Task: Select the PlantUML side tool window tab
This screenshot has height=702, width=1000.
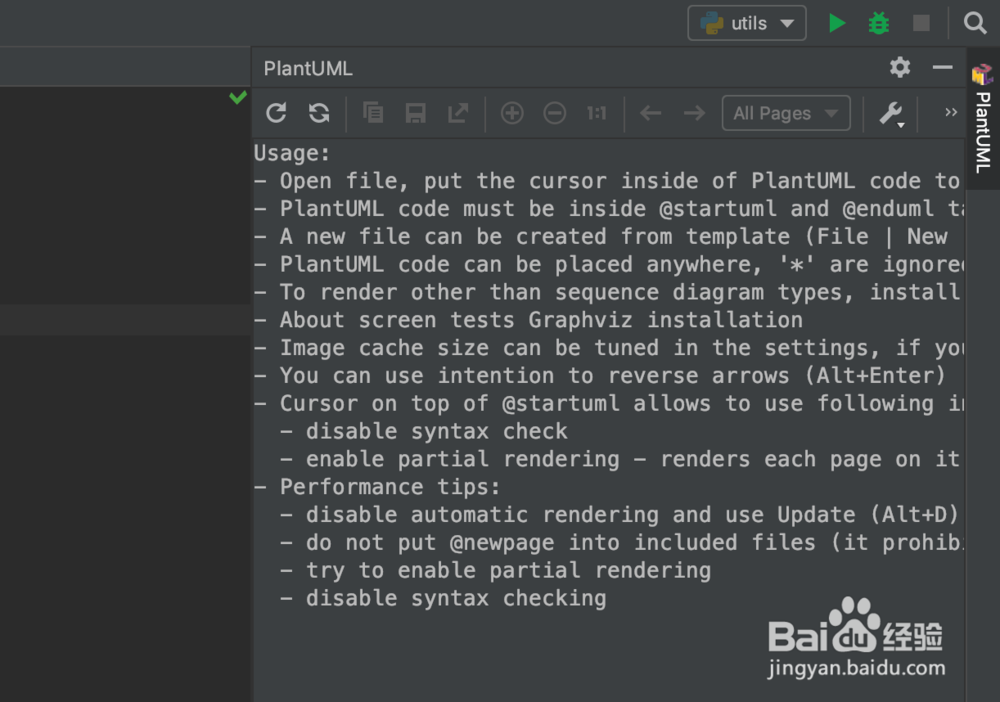Action: click(982, 119)
